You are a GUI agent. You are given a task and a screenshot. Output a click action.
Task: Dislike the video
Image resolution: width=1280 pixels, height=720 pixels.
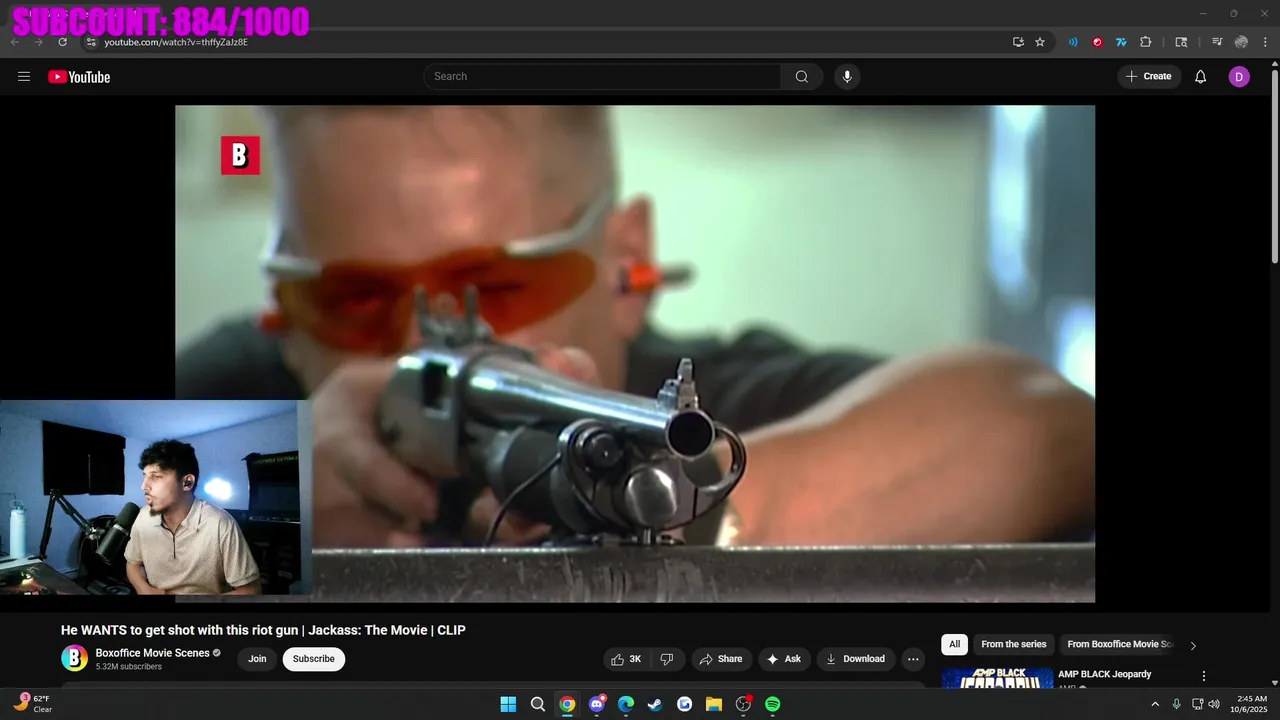tap(667, 659)
